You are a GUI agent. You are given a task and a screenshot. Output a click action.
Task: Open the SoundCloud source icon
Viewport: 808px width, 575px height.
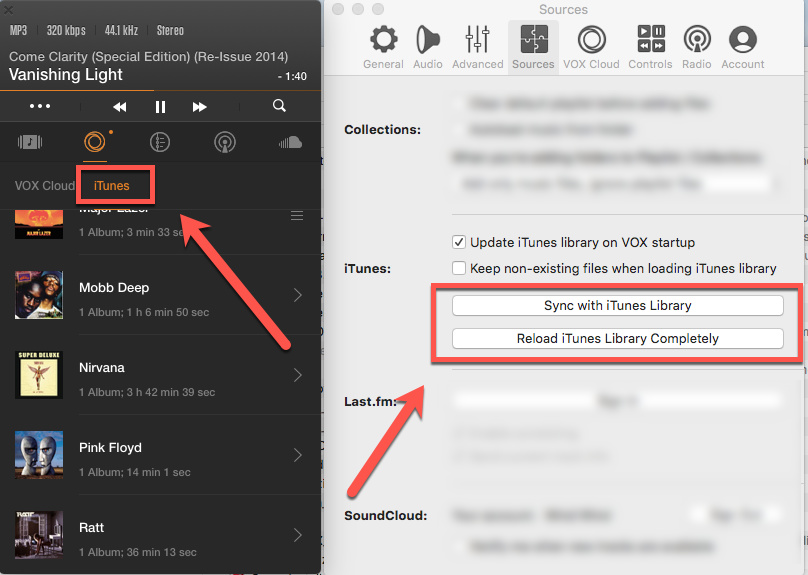coord(290,142)
